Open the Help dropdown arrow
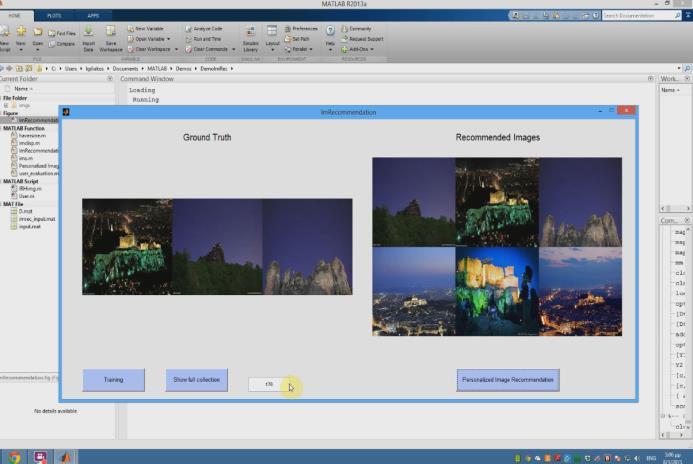Screen dimensions: 693x464 coord(330,50)
